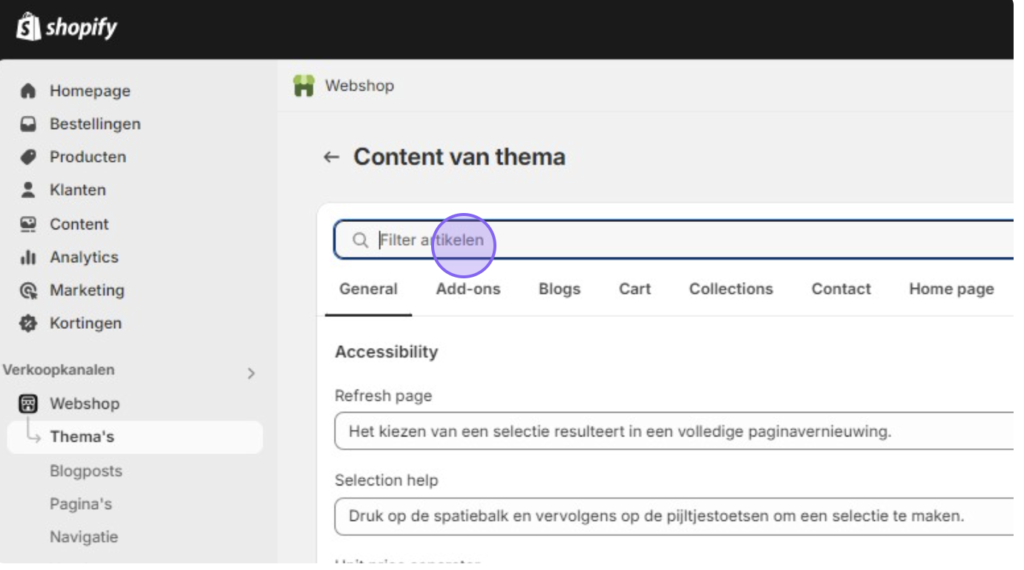This screenshot has width=1024, height=570.
Task: Switch to the Add-ons tab
Action: point(468,289)
